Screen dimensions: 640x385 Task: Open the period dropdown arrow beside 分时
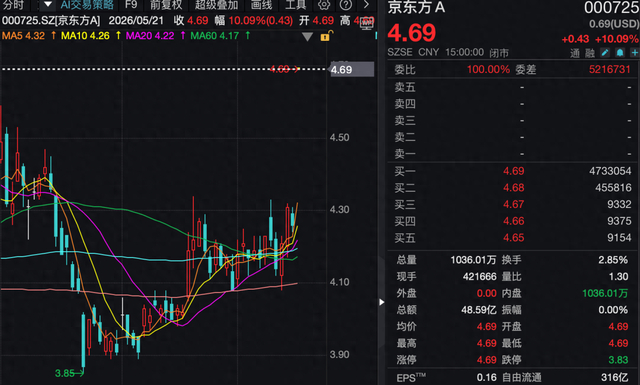tap(48, 5)
